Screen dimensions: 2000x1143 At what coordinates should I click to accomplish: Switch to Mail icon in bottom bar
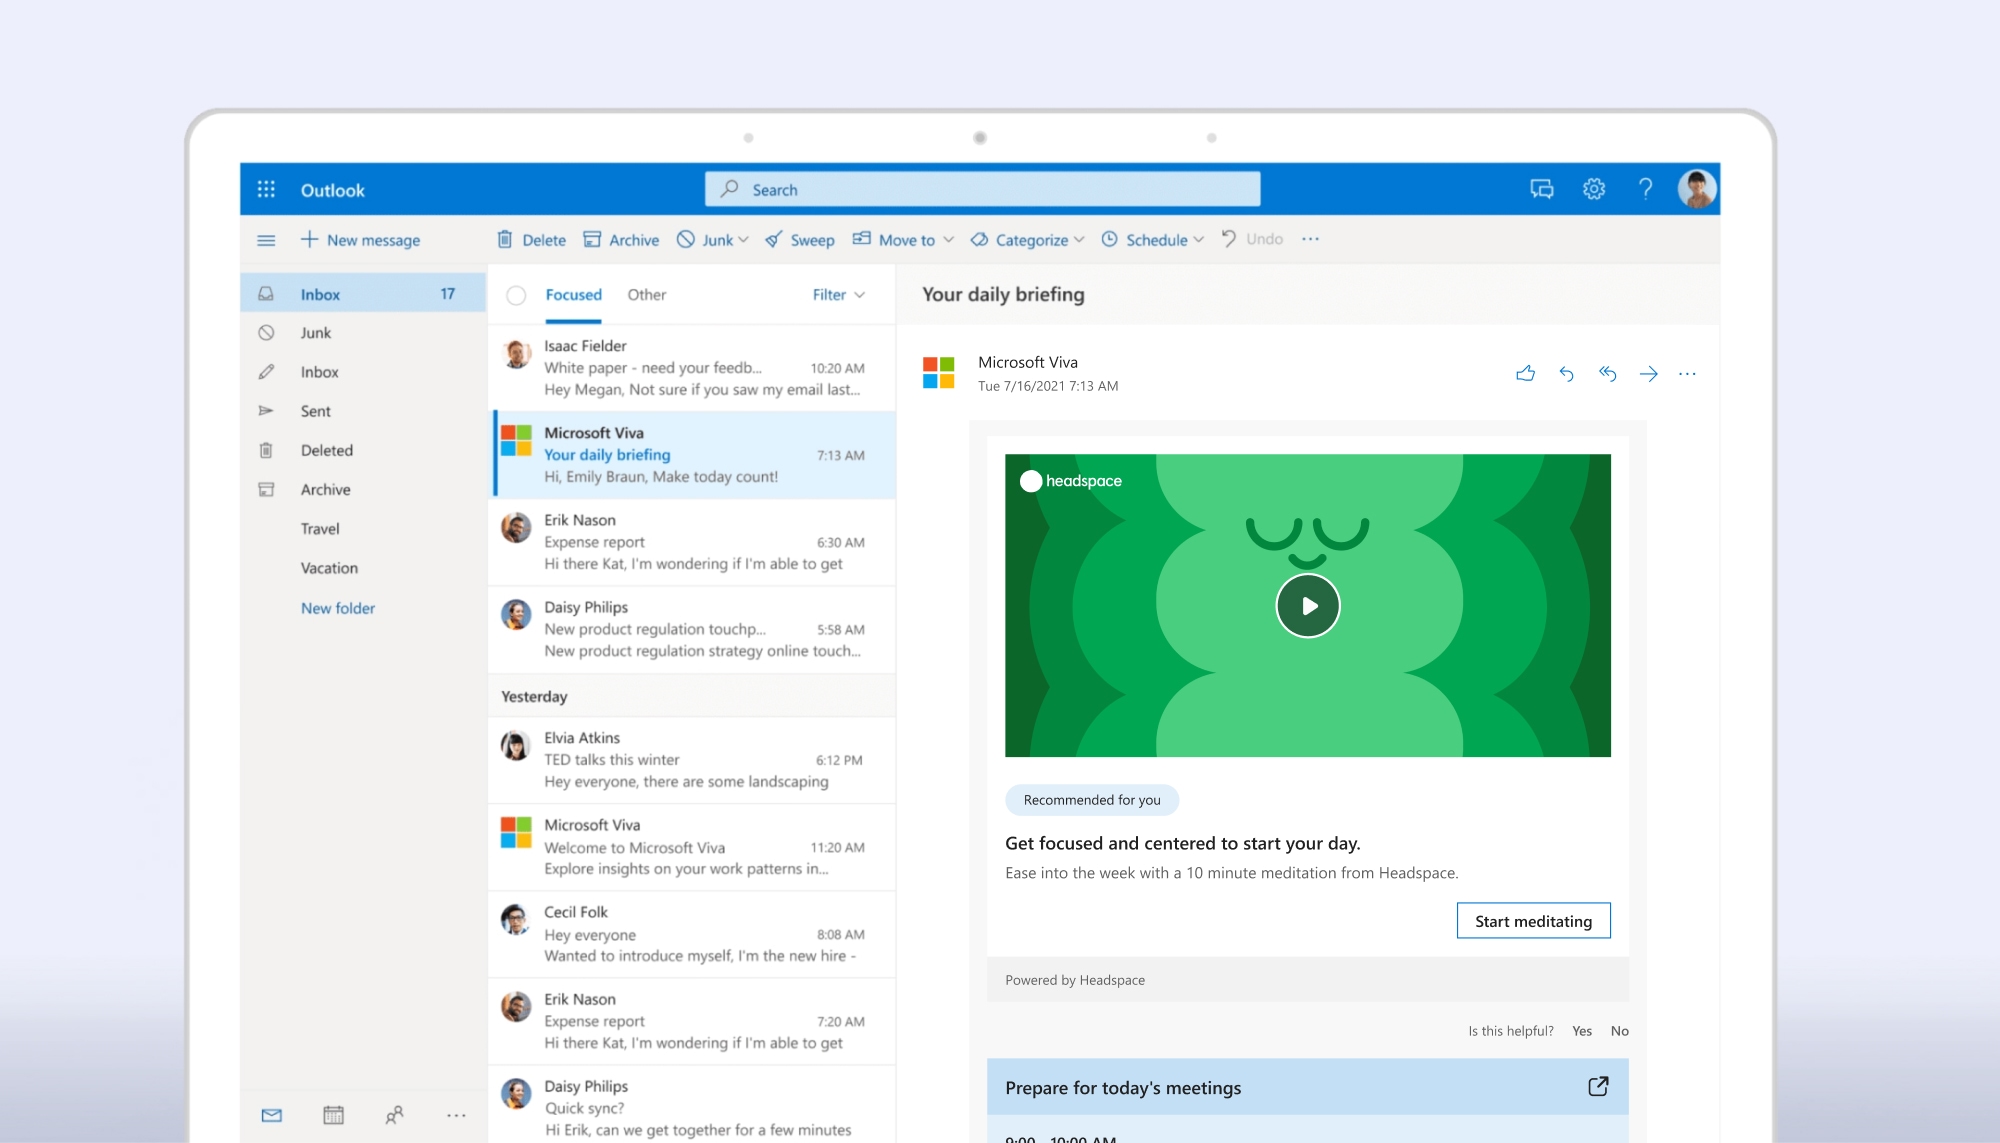pyautogui.click(x=272, y=1115)
